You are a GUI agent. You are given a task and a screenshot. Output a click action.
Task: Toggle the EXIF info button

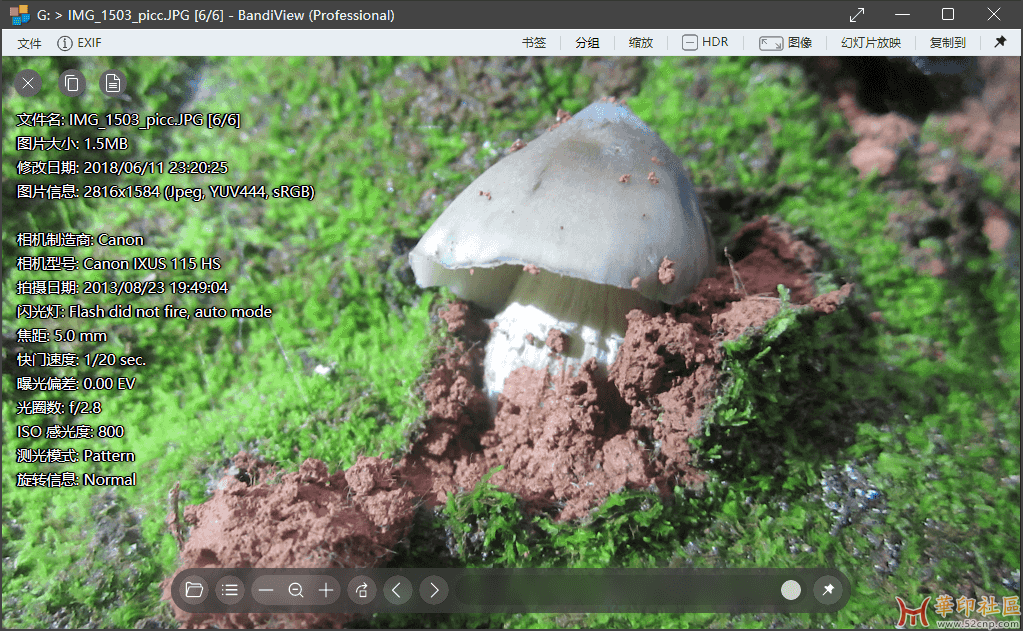click(x=80, y=43)
